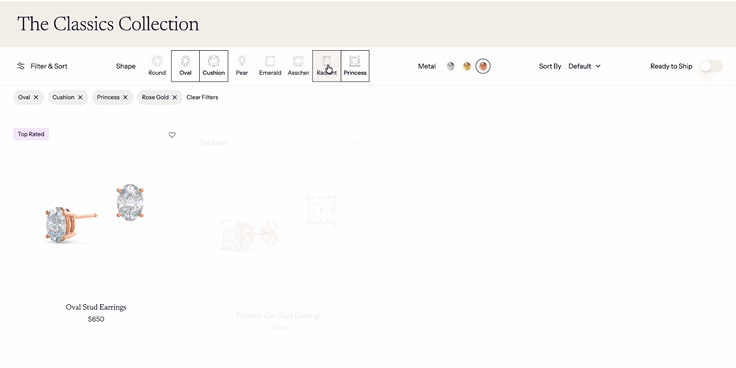Click the Filter & Sort sliders icon
The image size is (736, 368).
tap(21, 66)
